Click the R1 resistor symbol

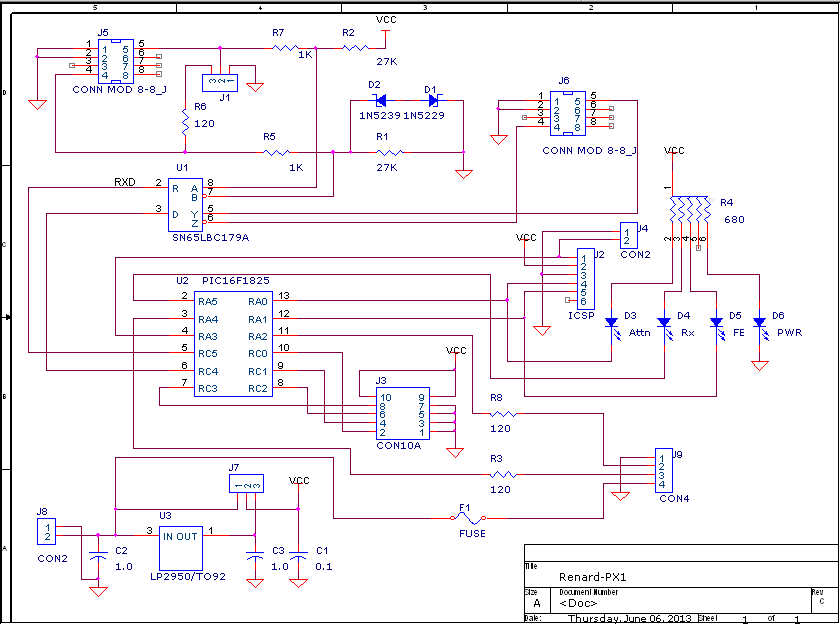tap(389, 153)
